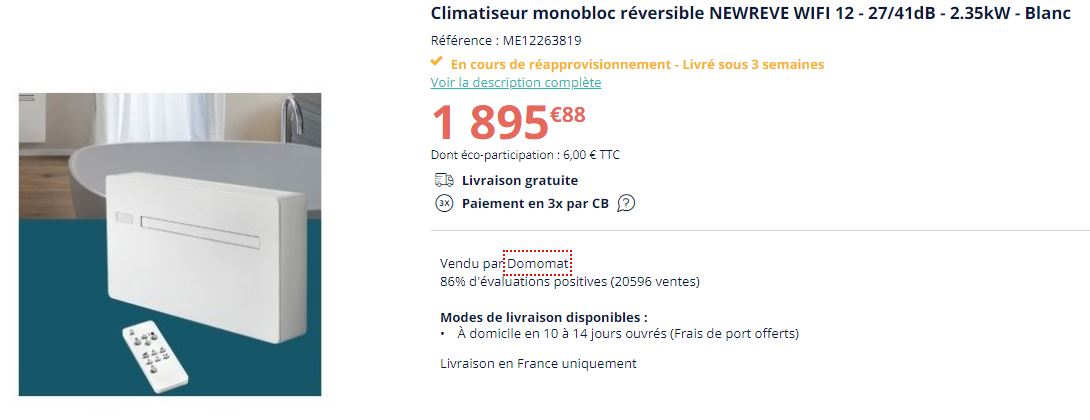Image resolution: width=1090 pixels, height=420 pixels.
Task: Click 'Paiement en 3x par CB' label
Action: point(535,204)
